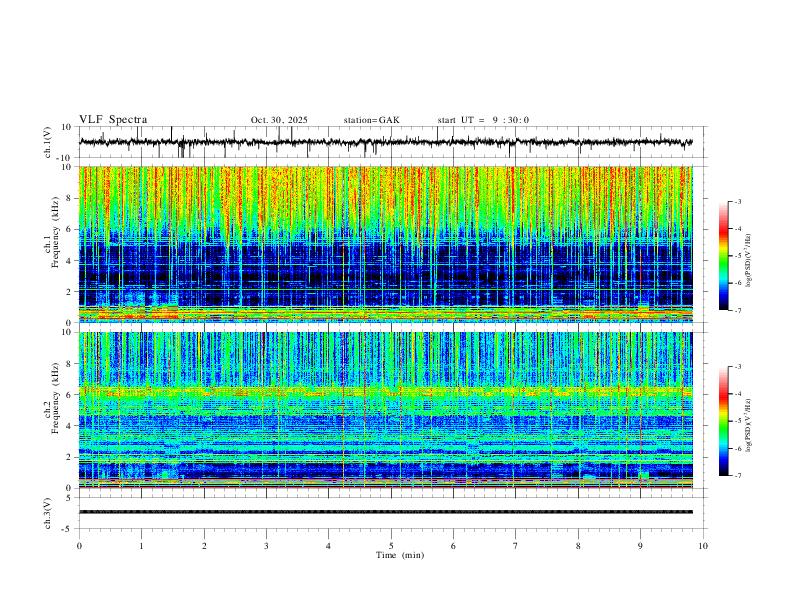792x612 pixels.
Task: Click the 'station=GAK' label
Action: 371,120
